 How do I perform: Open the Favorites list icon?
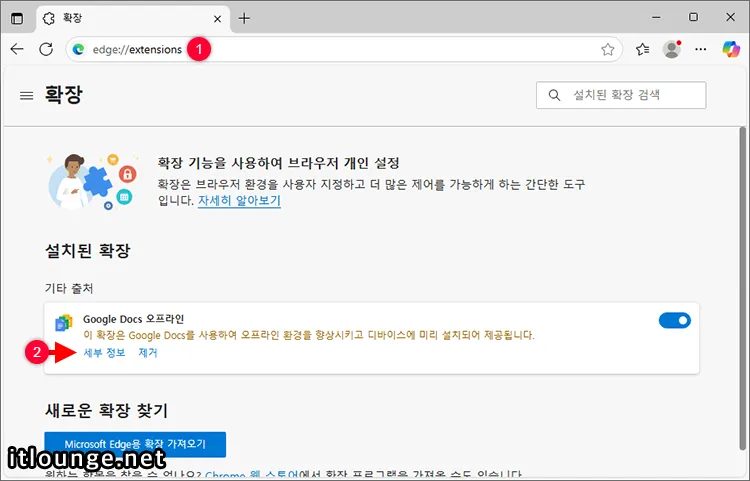[642, 49]
